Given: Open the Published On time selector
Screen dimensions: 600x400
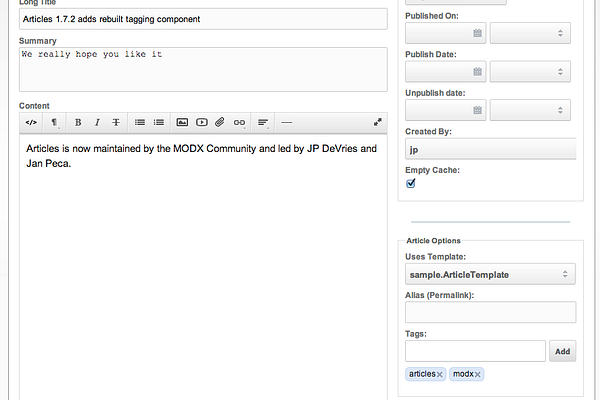Looking at the screenshot, I should [530, 33].
